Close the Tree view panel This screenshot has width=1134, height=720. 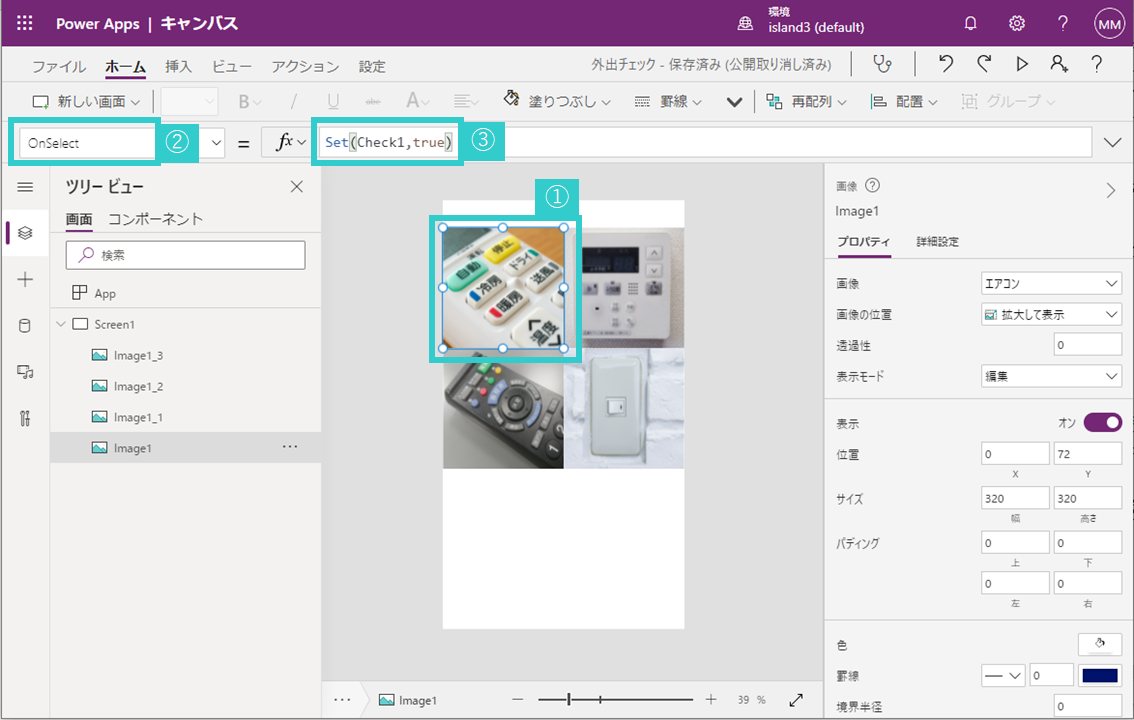pyautogui.click(x=297, y=187)
